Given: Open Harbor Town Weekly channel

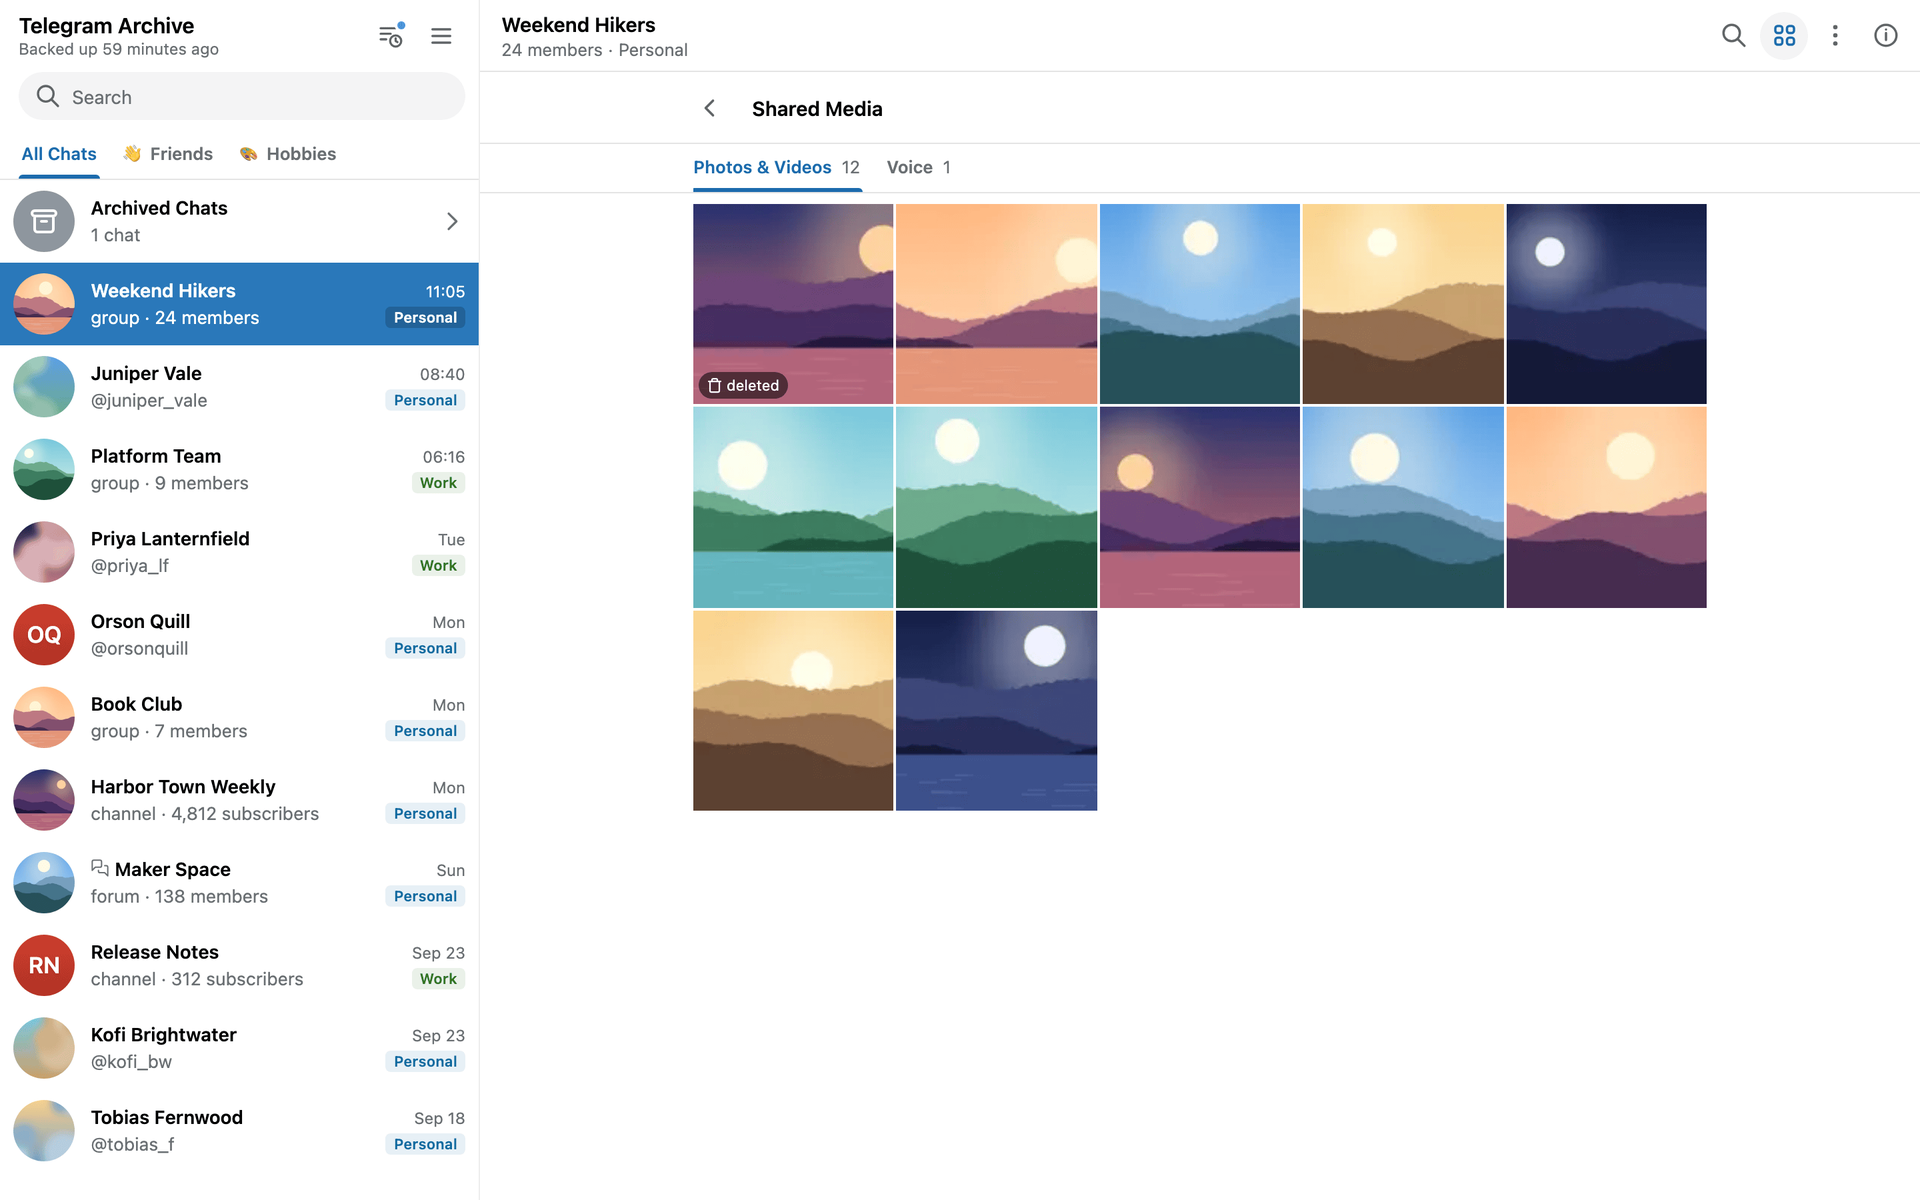Looking at the screenshot, I should pos(239,801).
